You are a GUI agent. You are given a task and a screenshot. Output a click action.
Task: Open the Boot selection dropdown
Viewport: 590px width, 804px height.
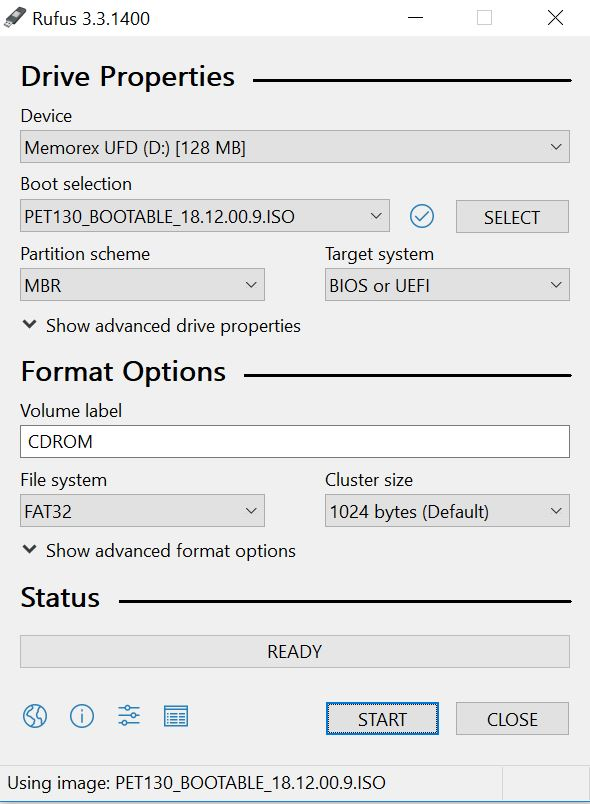pyautogui.click(x=200, y=216)
